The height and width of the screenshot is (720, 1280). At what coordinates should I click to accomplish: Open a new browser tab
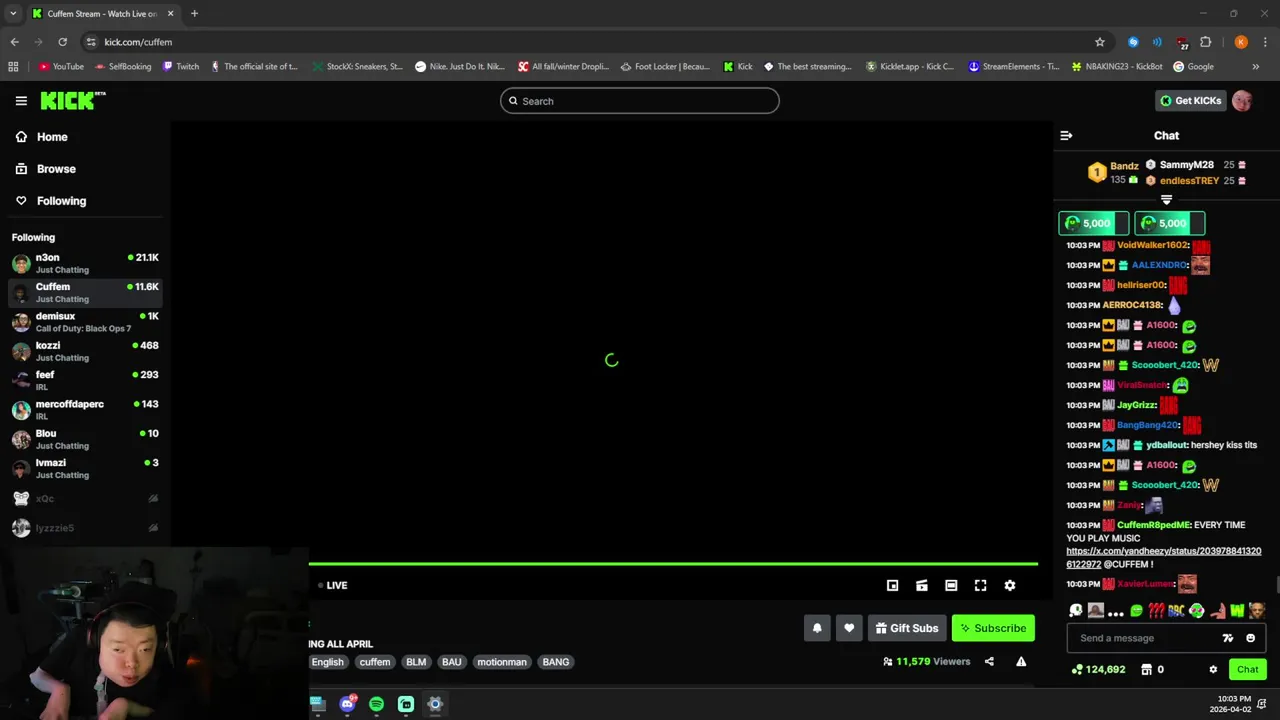click(x=194, y=14)
